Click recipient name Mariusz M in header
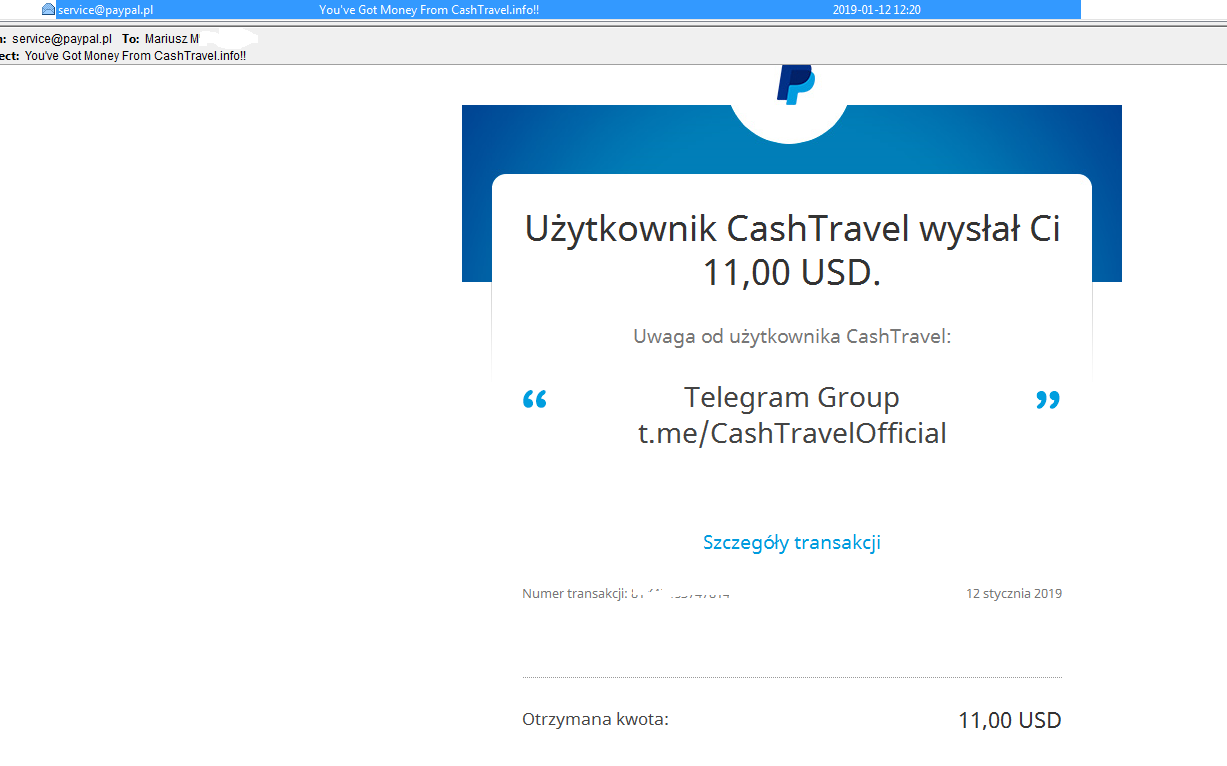Viewport: 1227px width, 766px height. (172, 38)
